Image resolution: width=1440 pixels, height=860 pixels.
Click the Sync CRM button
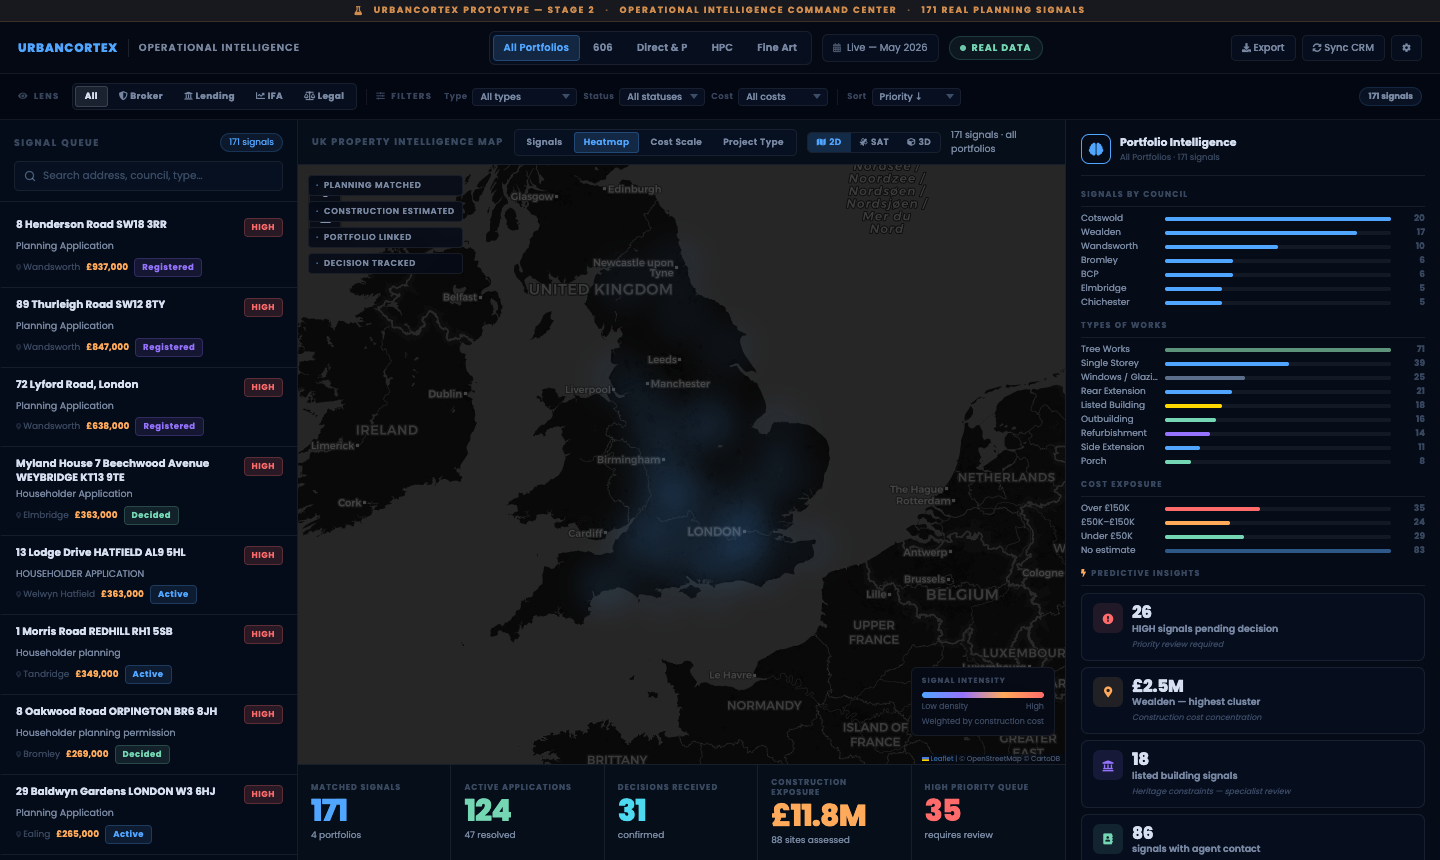[1343, 48]
